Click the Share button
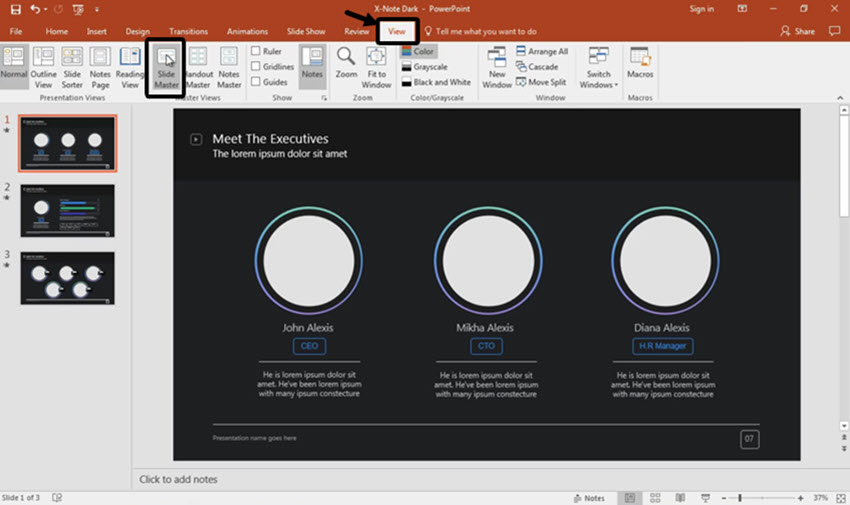The height and width of the screenshot is (505, 850). pyautogui.click(x=797, y=31)
